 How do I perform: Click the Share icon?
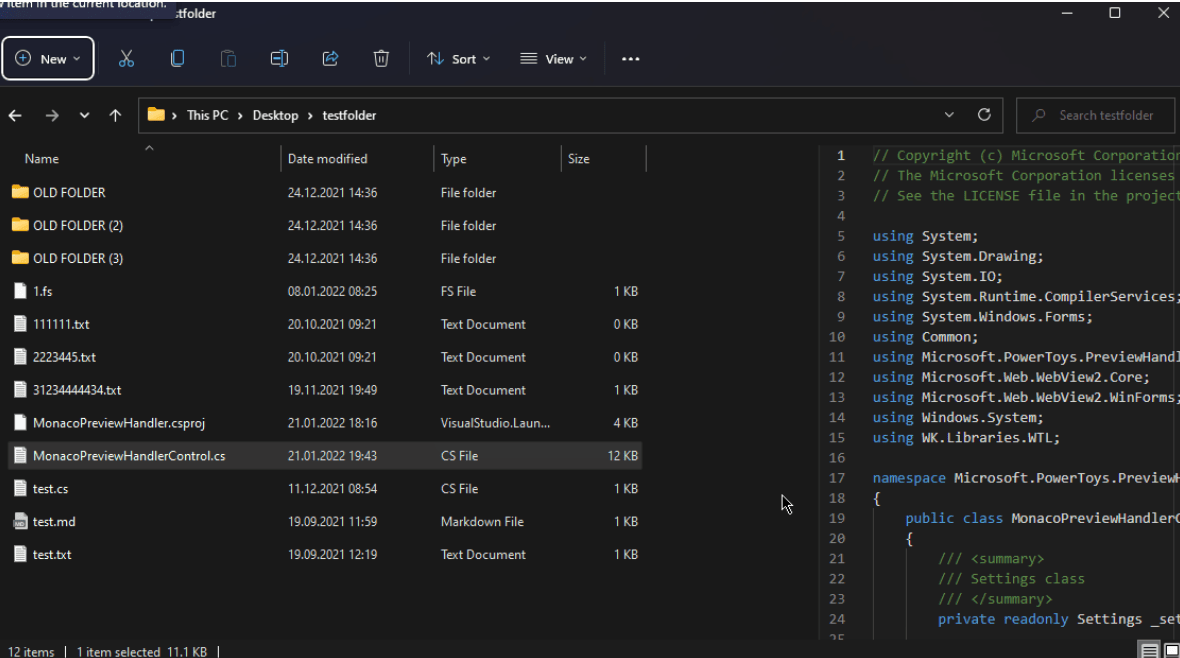pos(330,59)
